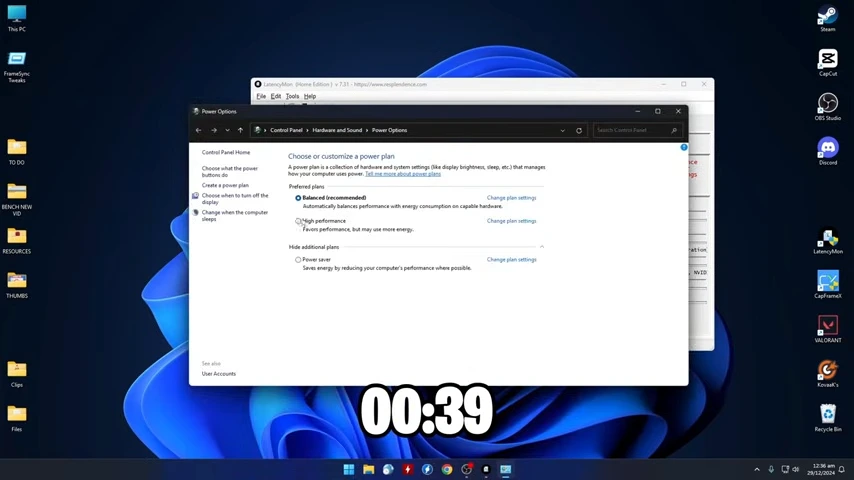Expand address bar history dropdown
854x480 pixels.
point(562,131)
